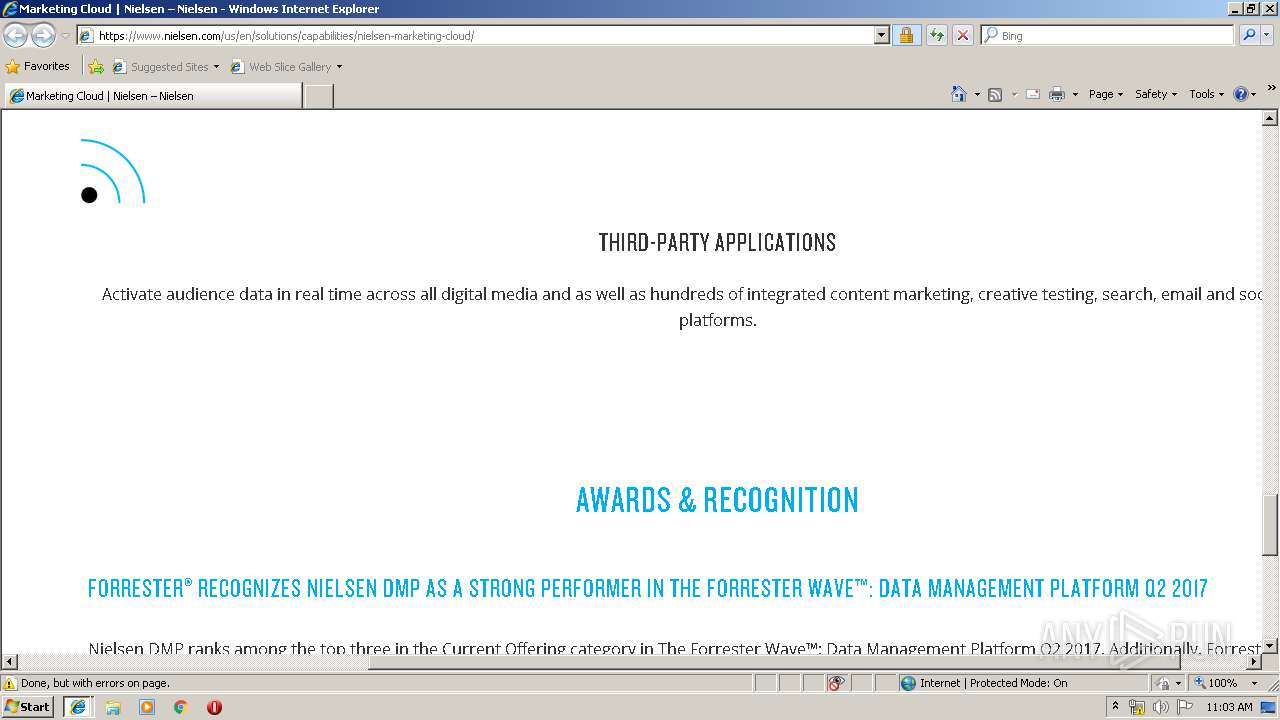
Task: Open the Page menu
Action: coord(1106,94)
